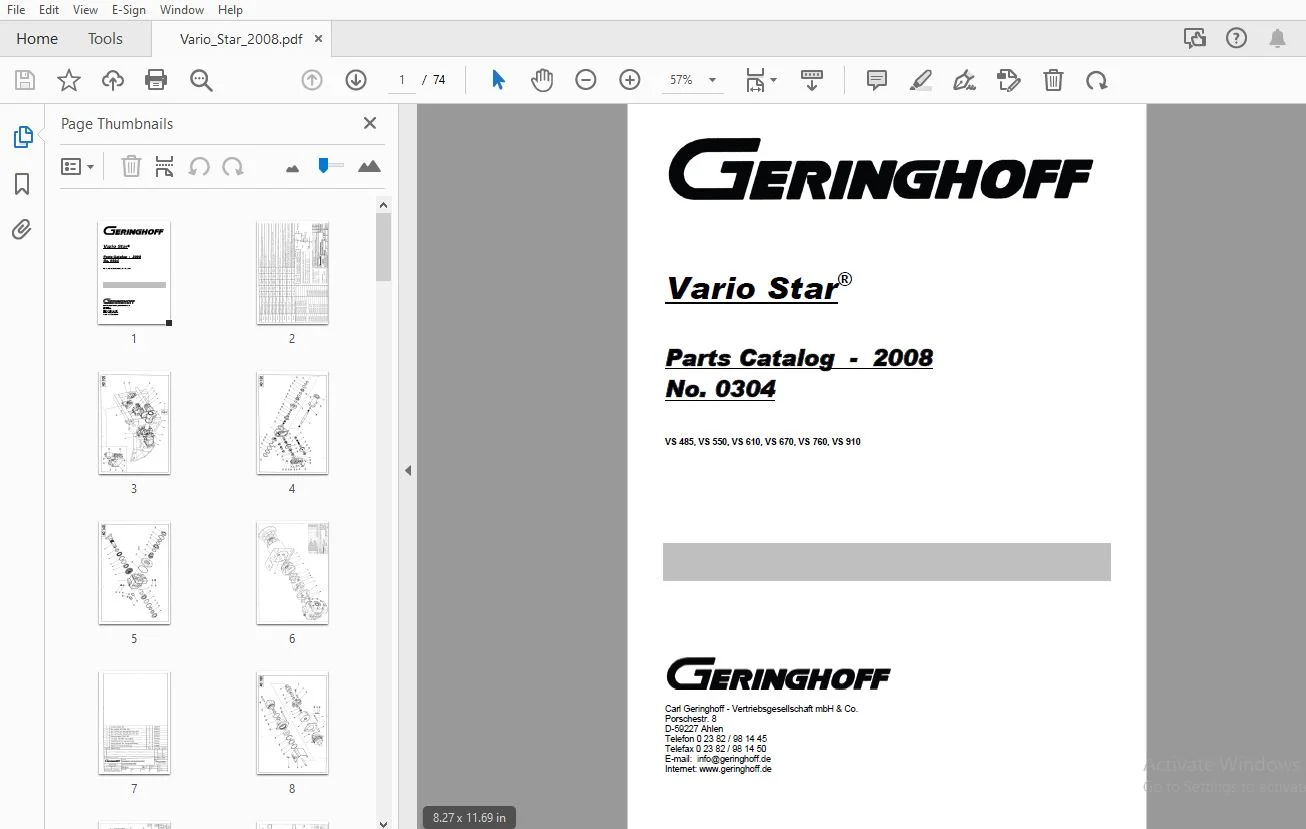
Task: Choose the selection arrow tool
Action: coord(498,80)
